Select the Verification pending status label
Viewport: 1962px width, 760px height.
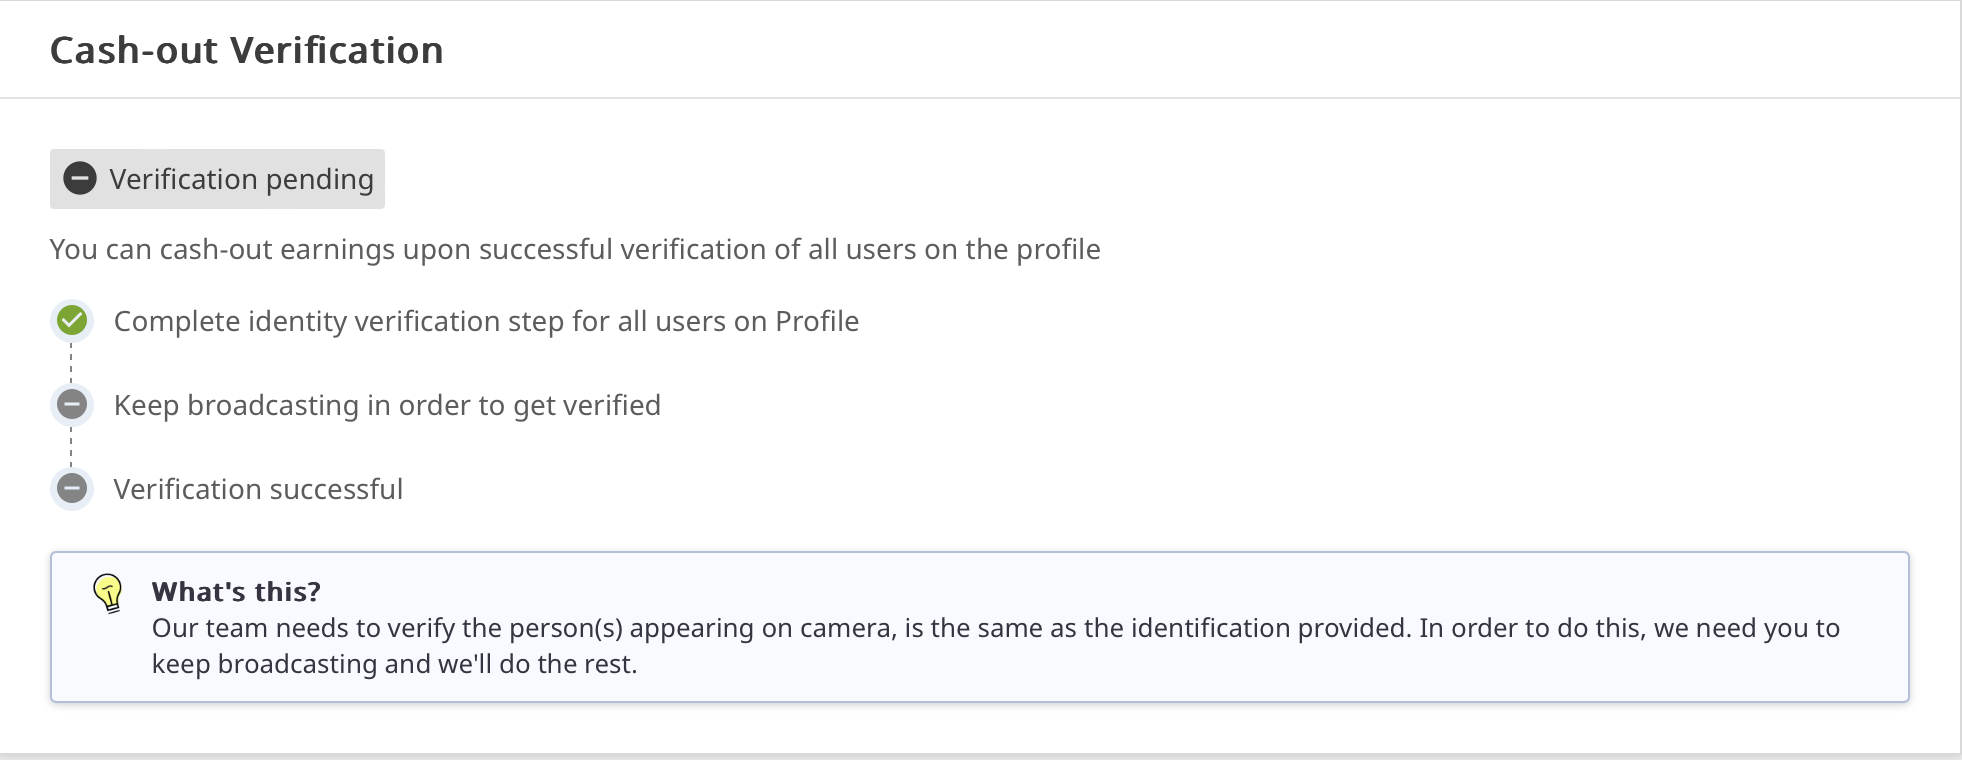[x=241, y=180]
